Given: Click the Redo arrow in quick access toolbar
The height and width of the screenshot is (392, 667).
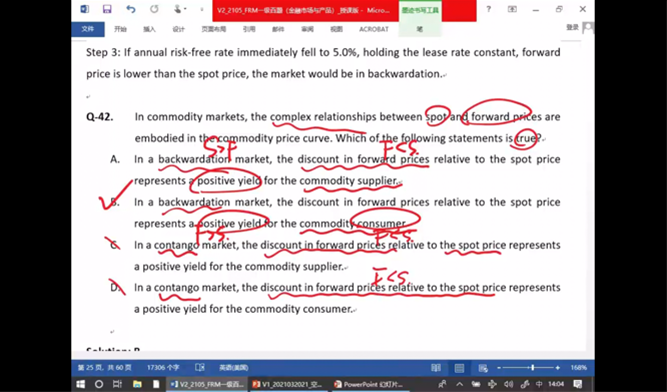Looking at the screenshot, I should tap(154, 9).
